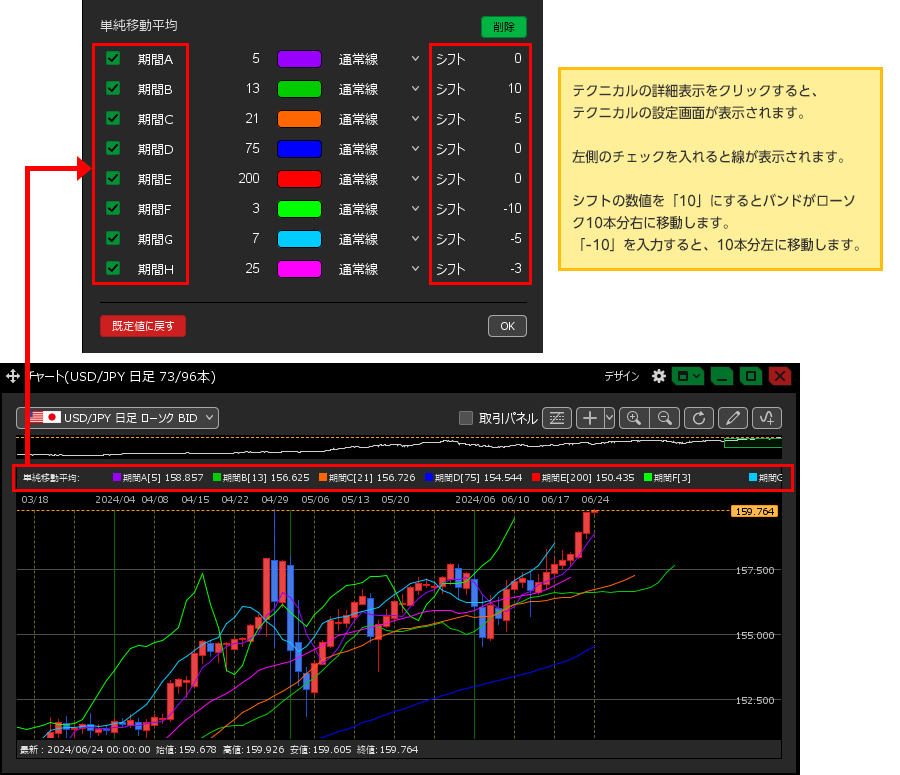Screen dimensions: 900x775
Task: Uncheck the 期間D checkbox
Action: [113, 149]
